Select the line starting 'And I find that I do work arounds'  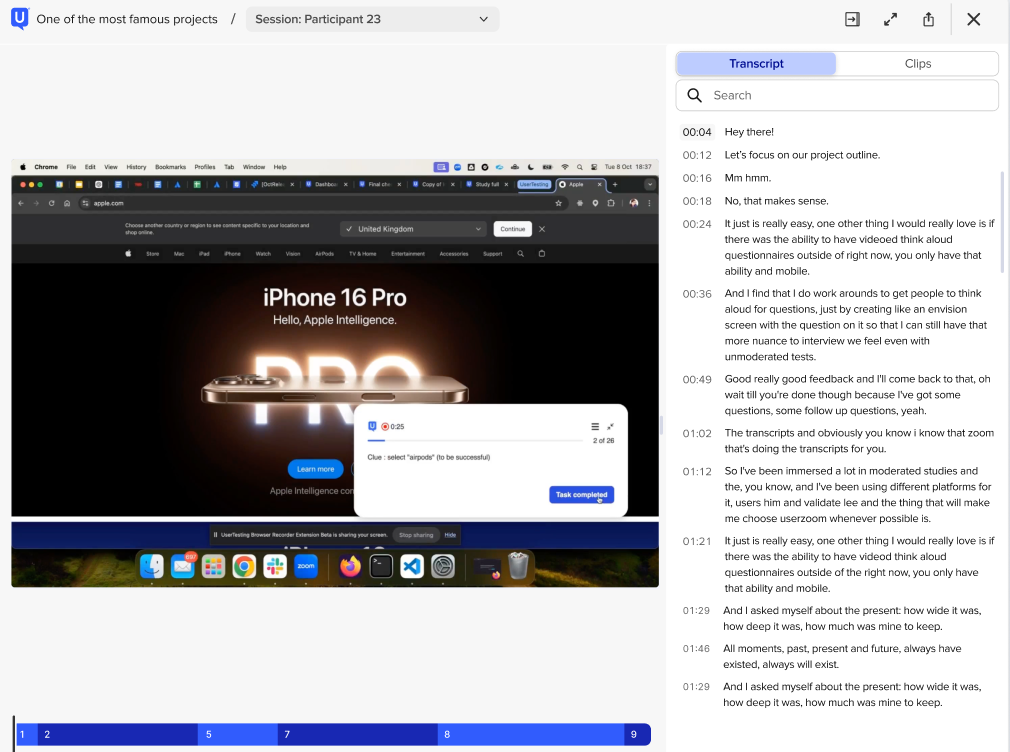coord(855,325)
